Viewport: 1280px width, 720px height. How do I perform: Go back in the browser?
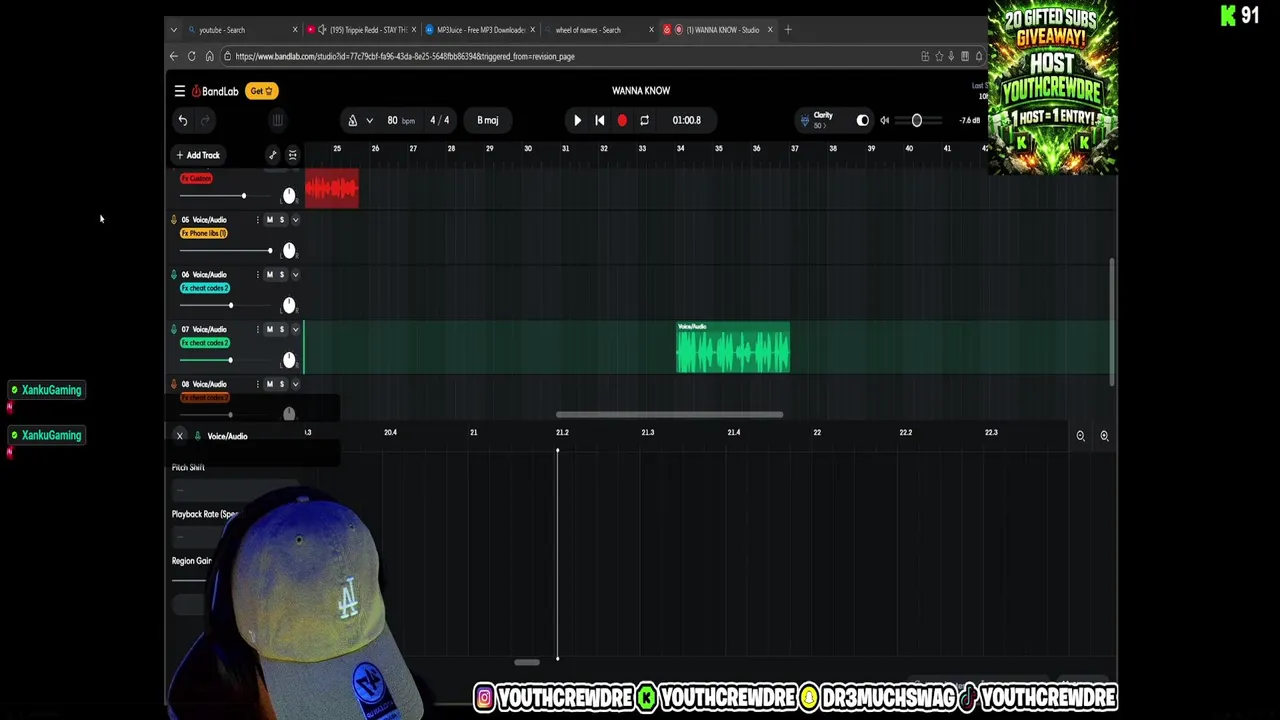coord(174,56)
